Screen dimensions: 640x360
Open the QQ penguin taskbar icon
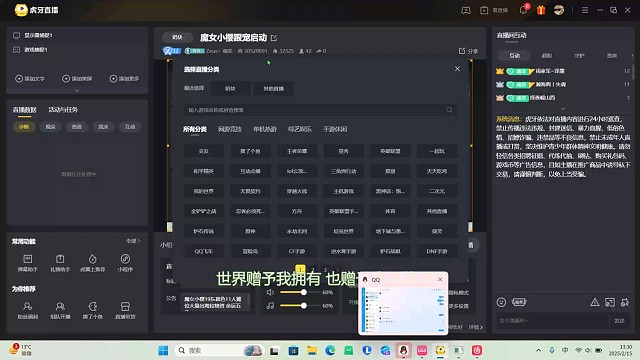[403, 350]
